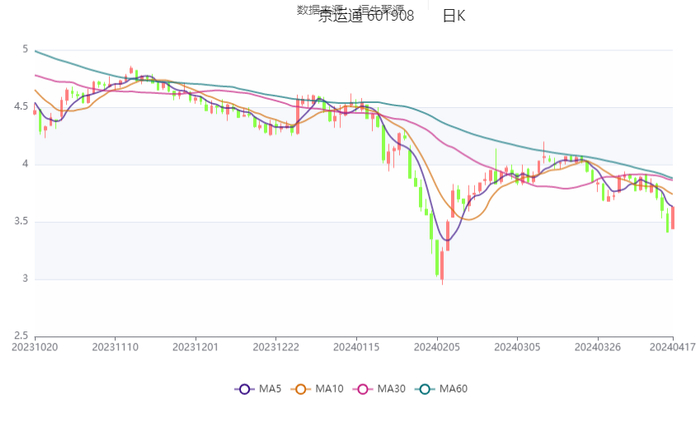
Task: Click the 20231020 date on the x-axis
Action: 34,347
